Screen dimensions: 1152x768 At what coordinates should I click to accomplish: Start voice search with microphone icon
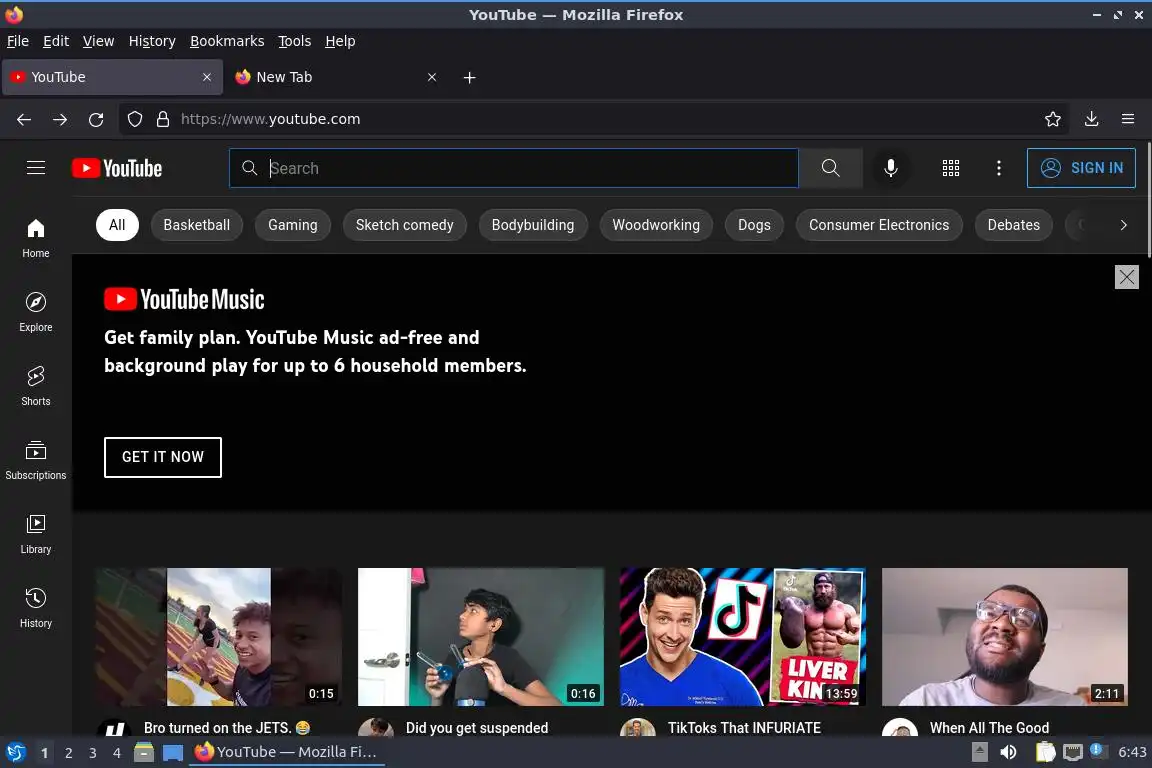pyautogui.click(x=890, y=168)
